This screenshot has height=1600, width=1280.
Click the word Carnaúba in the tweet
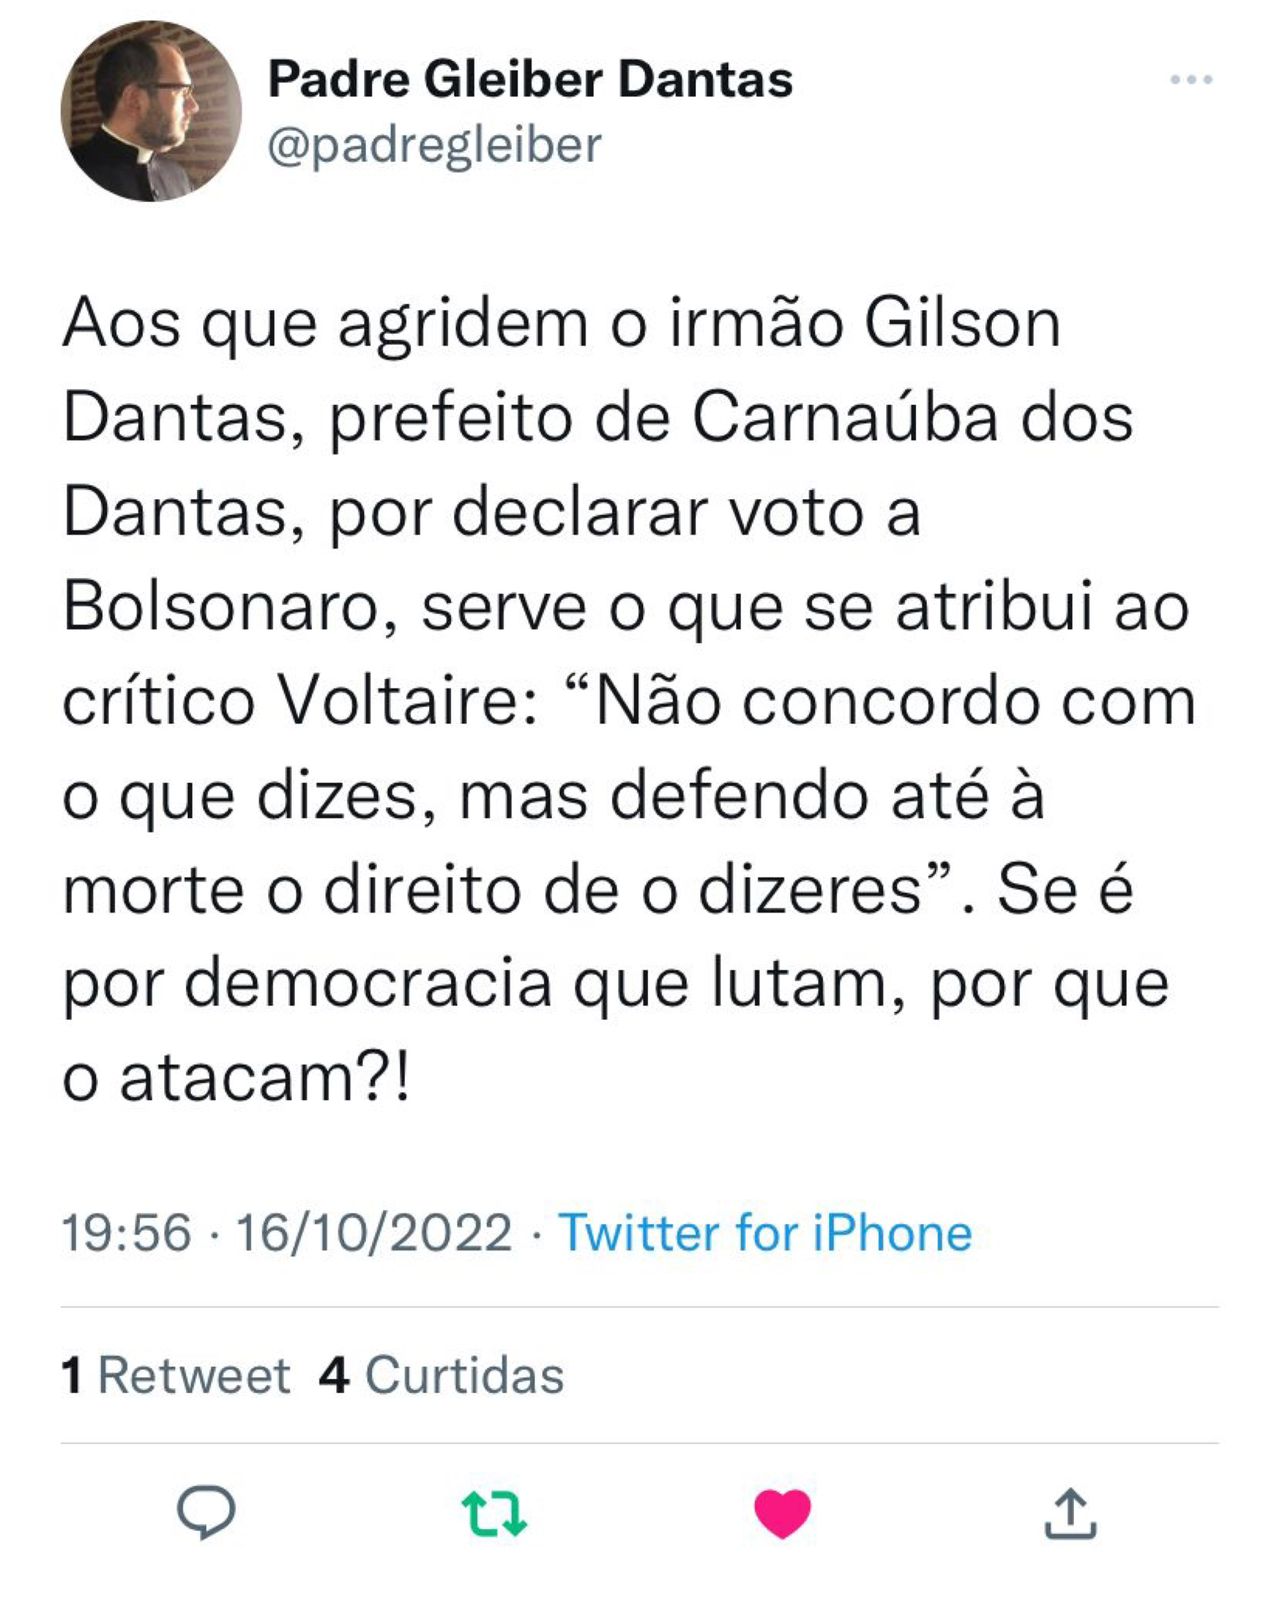pyautogui.click(x=845, y=417)
